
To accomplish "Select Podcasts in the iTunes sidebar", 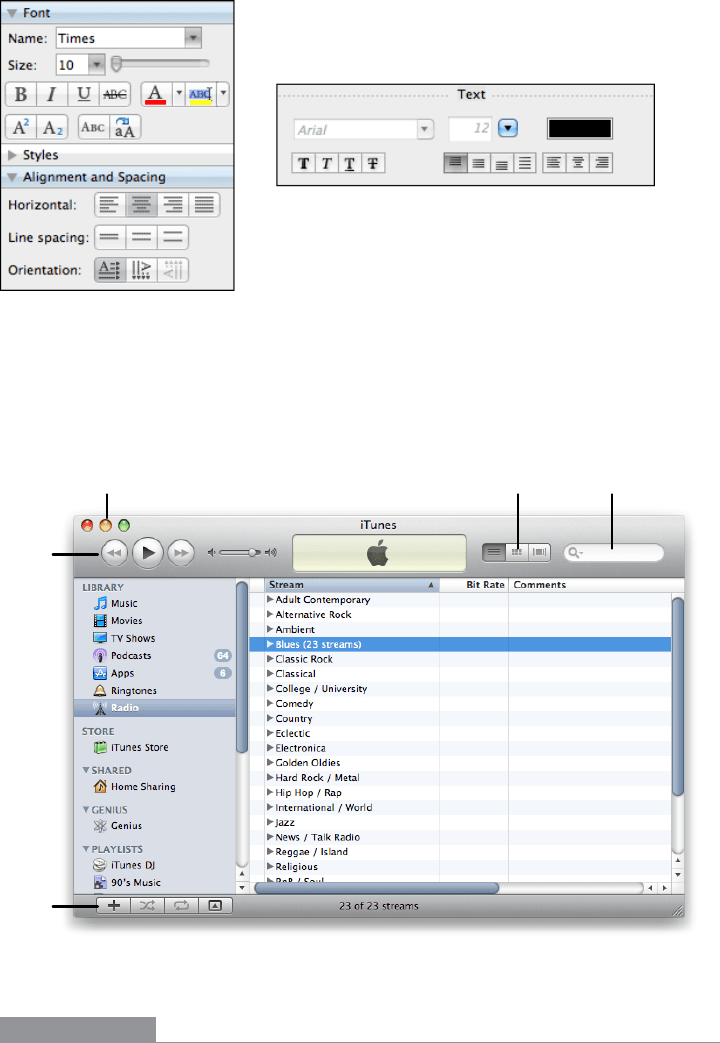I will tap(130, 655).
